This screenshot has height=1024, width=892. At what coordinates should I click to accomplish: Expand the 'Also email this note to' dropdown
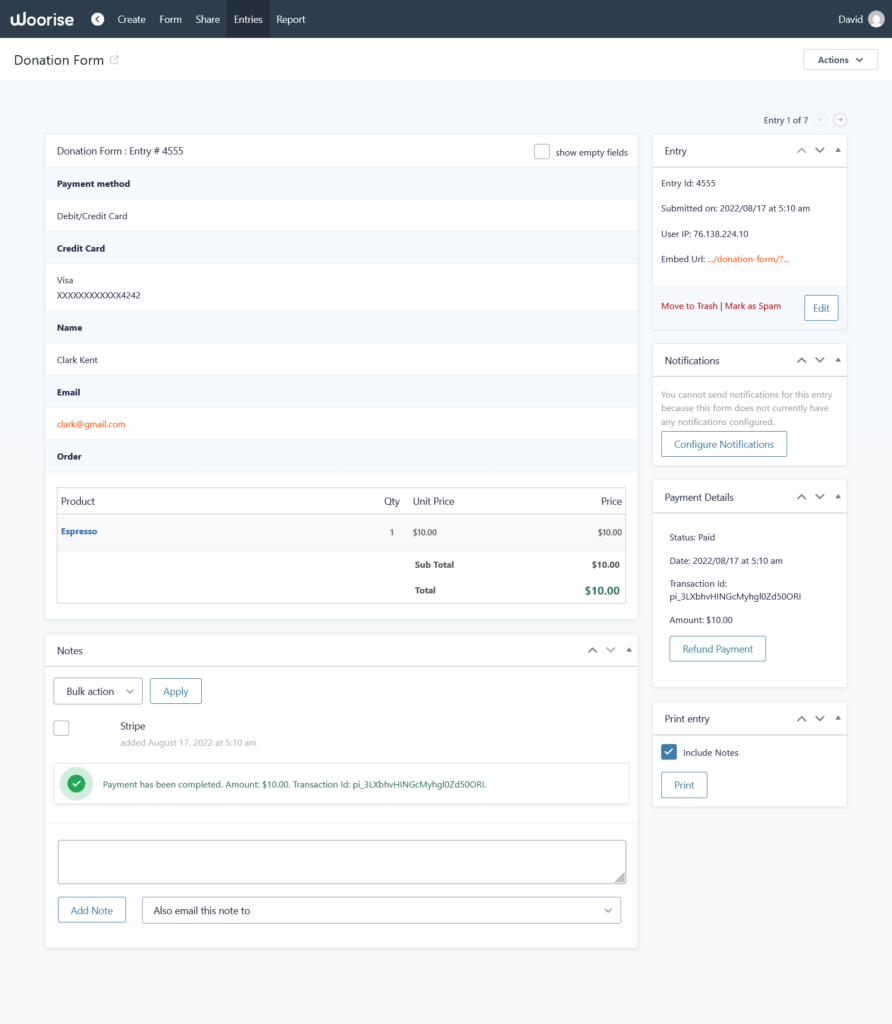381,910
